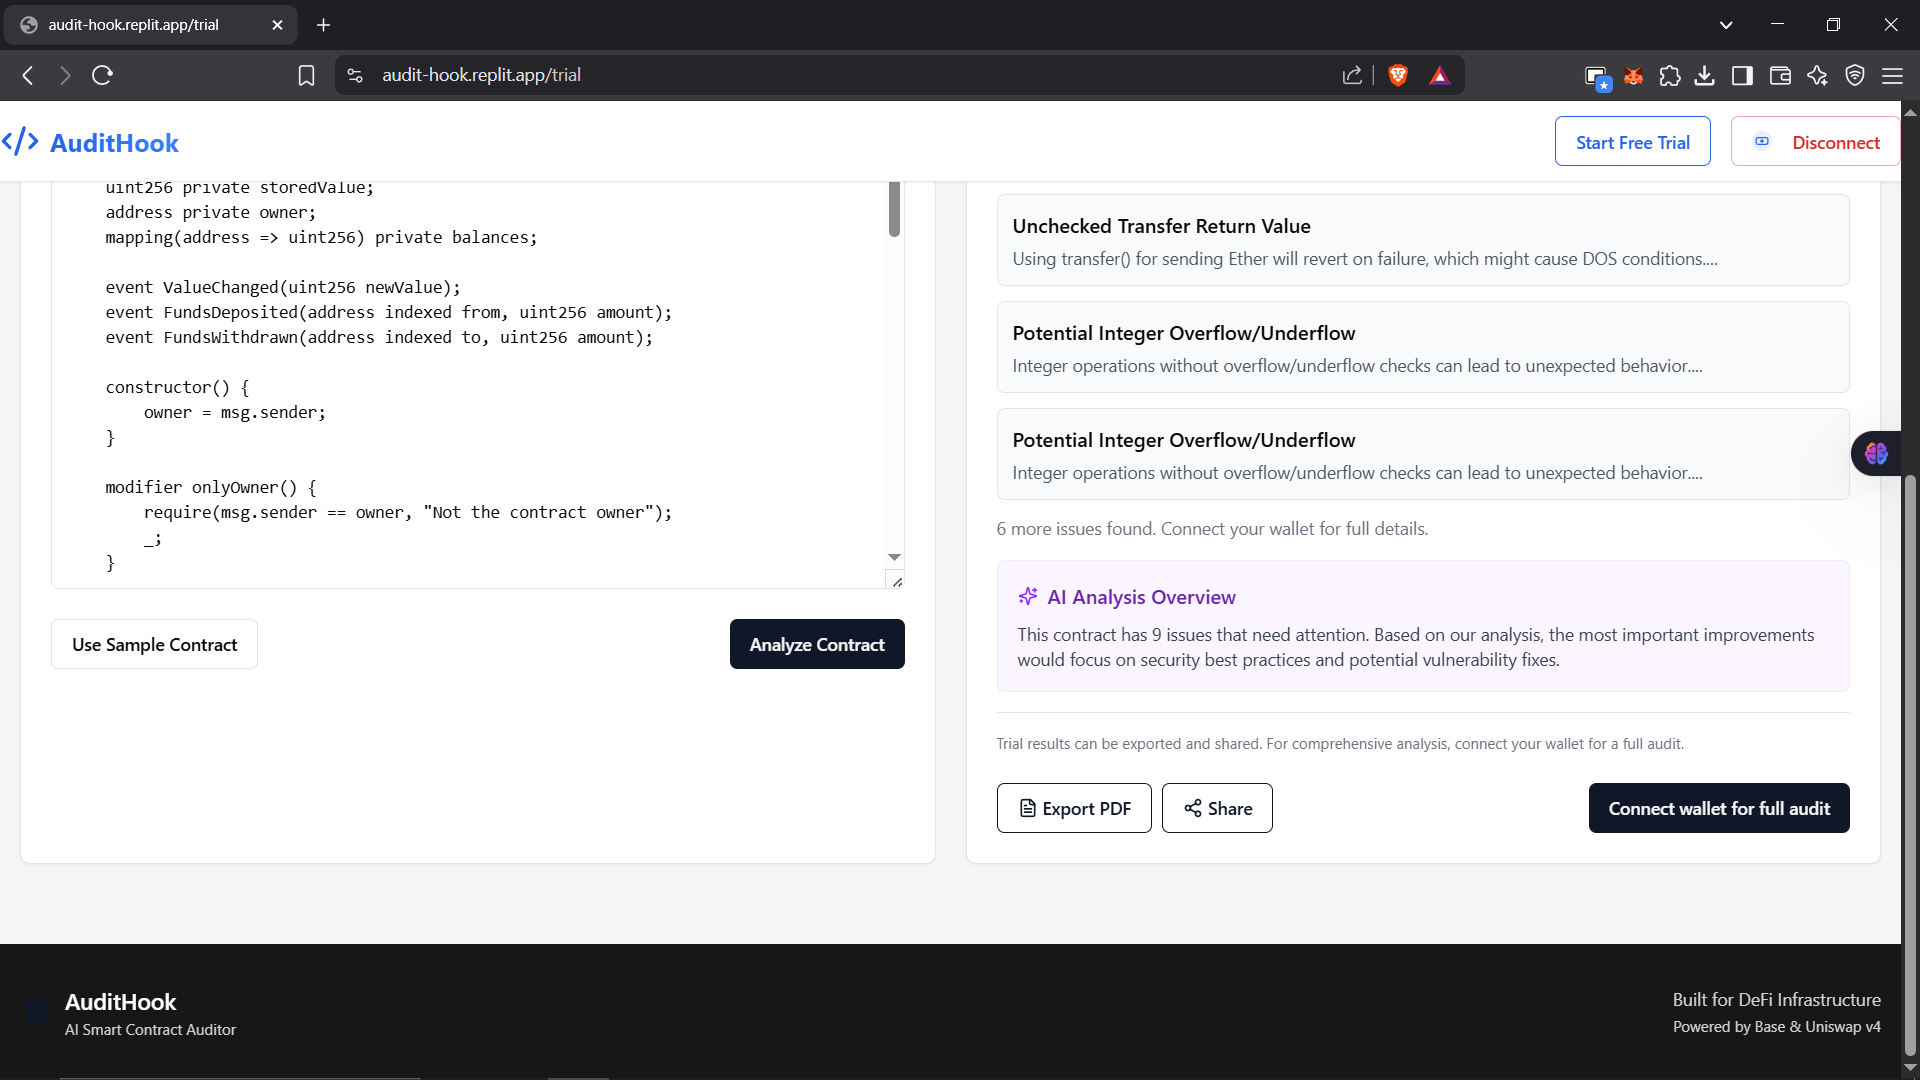The width and height of the screenshot is (1920, 1080).
Task: Open Unchecked Transfer Return Value issue
Action: pyautogui.click(x=1423, y=240)
